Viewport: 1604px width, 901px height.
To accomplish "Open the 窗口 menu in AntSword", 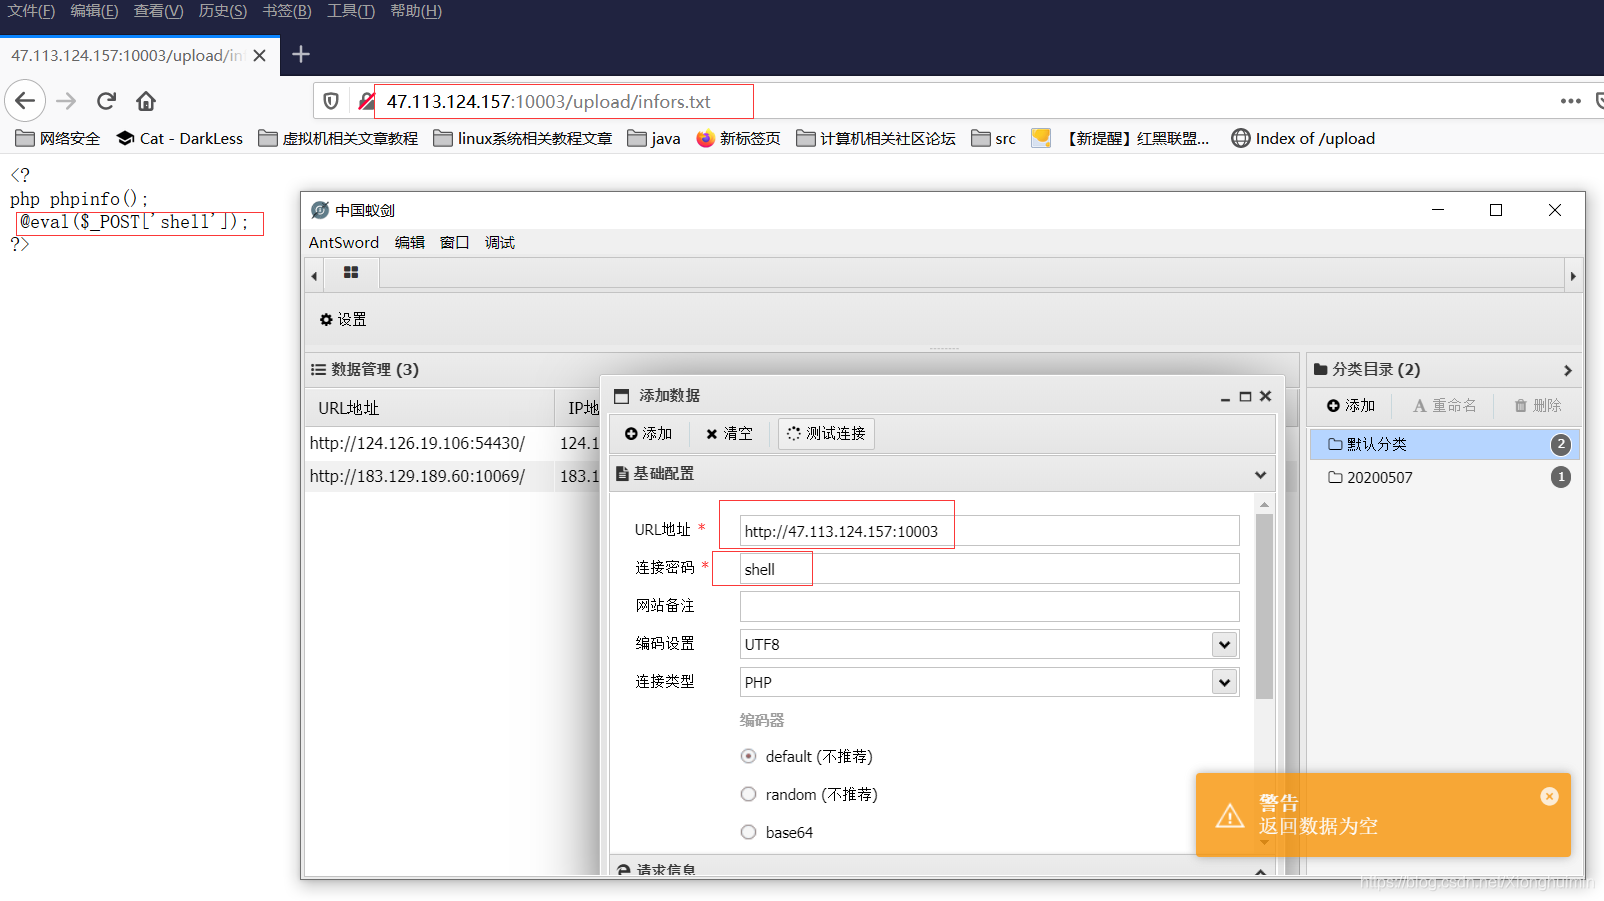I will (x=455, y=242).
